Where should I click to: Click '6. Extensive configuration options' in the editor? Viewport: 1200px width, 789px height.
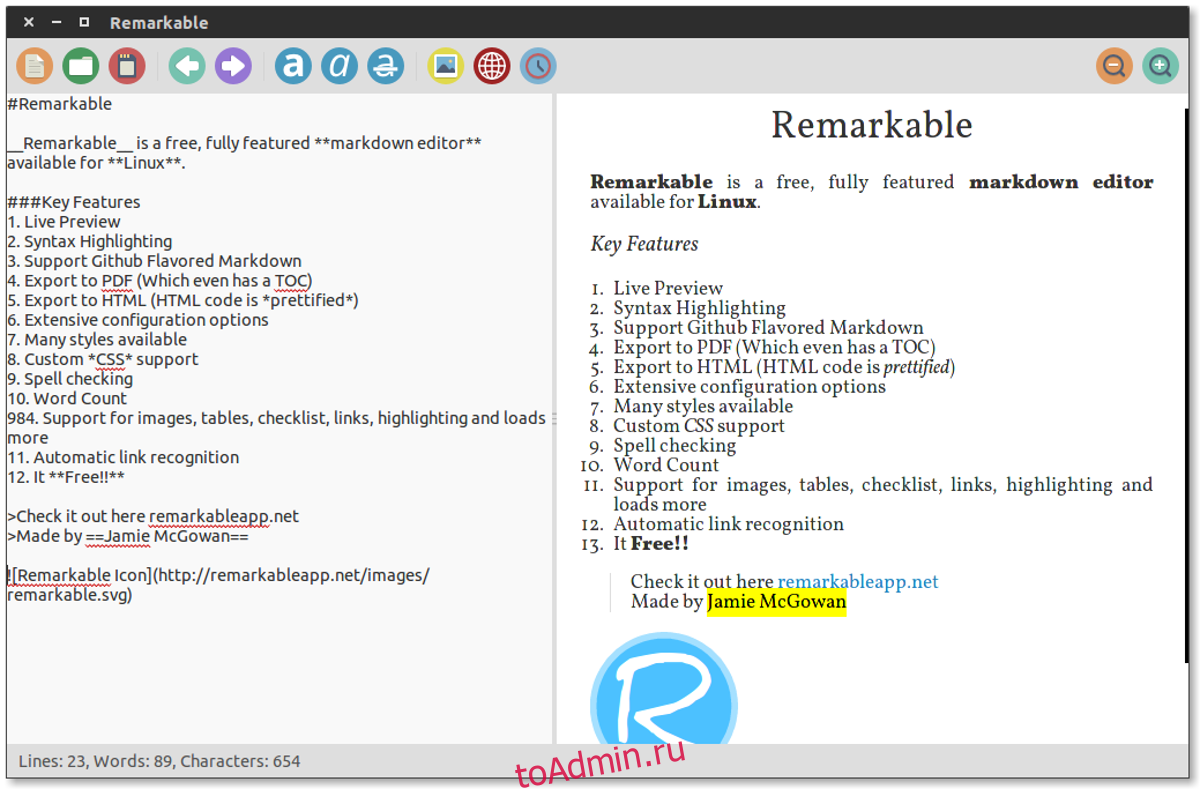pyautogui.click(x=138, y=320)
